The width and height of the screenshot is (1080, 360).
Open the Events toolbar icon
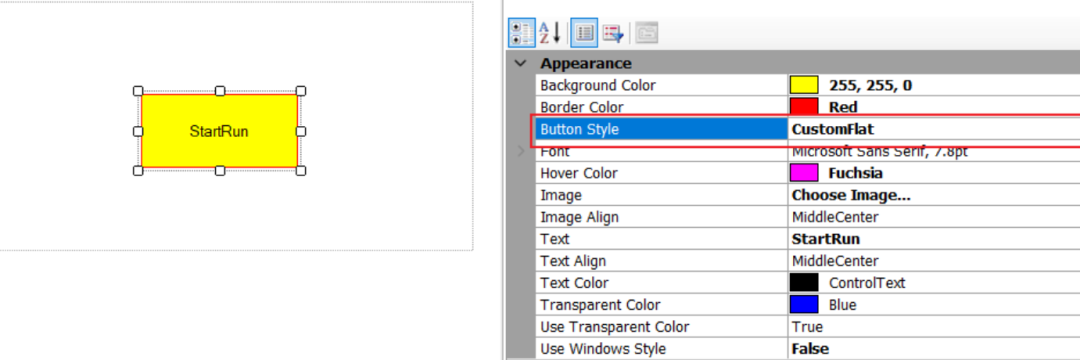point(612,32)
